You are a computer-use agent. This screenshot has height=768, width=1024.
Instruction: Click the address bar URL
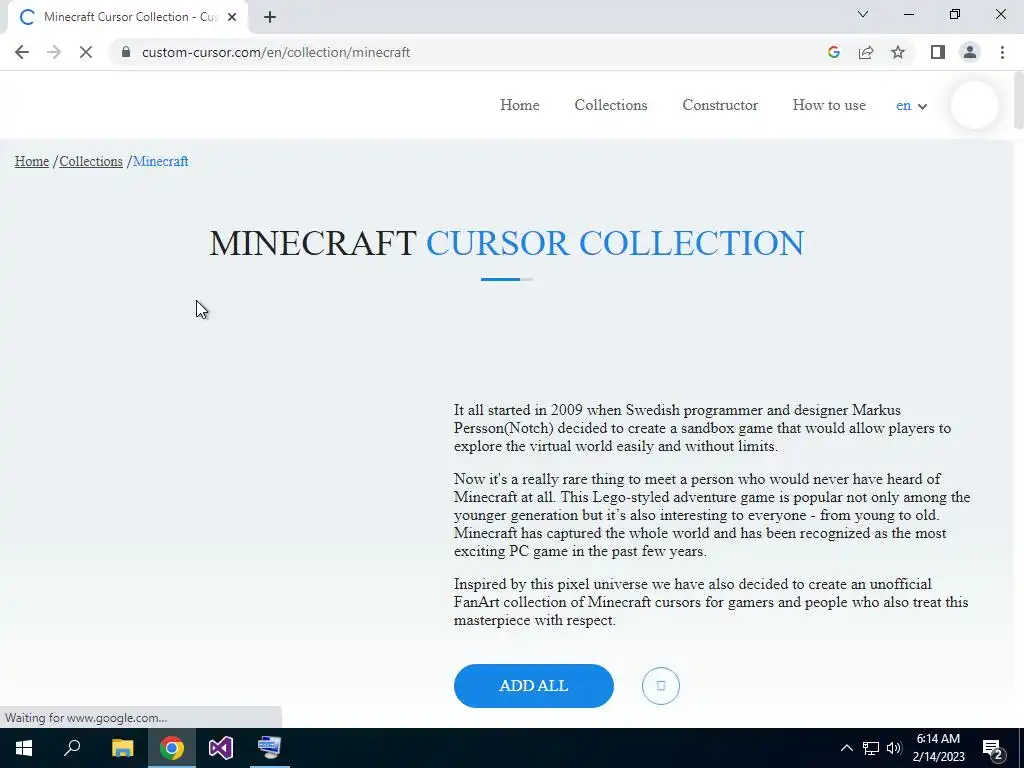pos(276,52)
